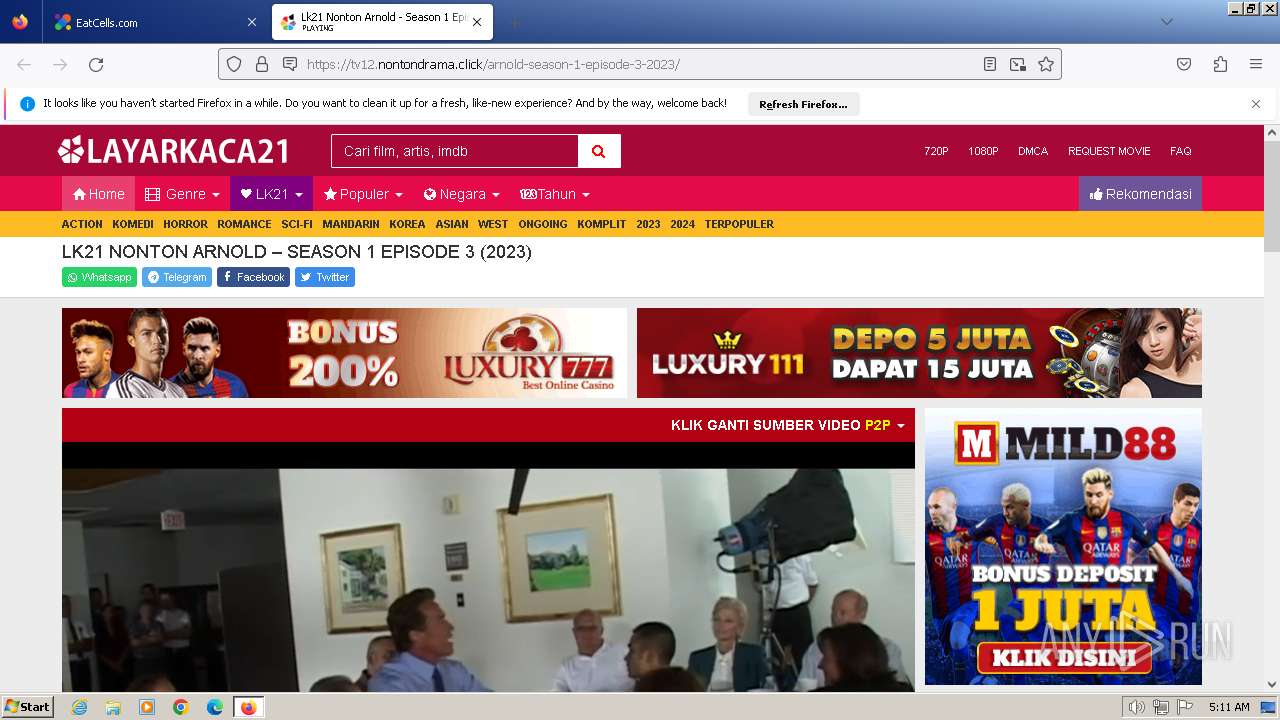The width and height of the screenshot is (1280, 720).
Task: Share via the Telegram button
Action: [x=177, y=277]
